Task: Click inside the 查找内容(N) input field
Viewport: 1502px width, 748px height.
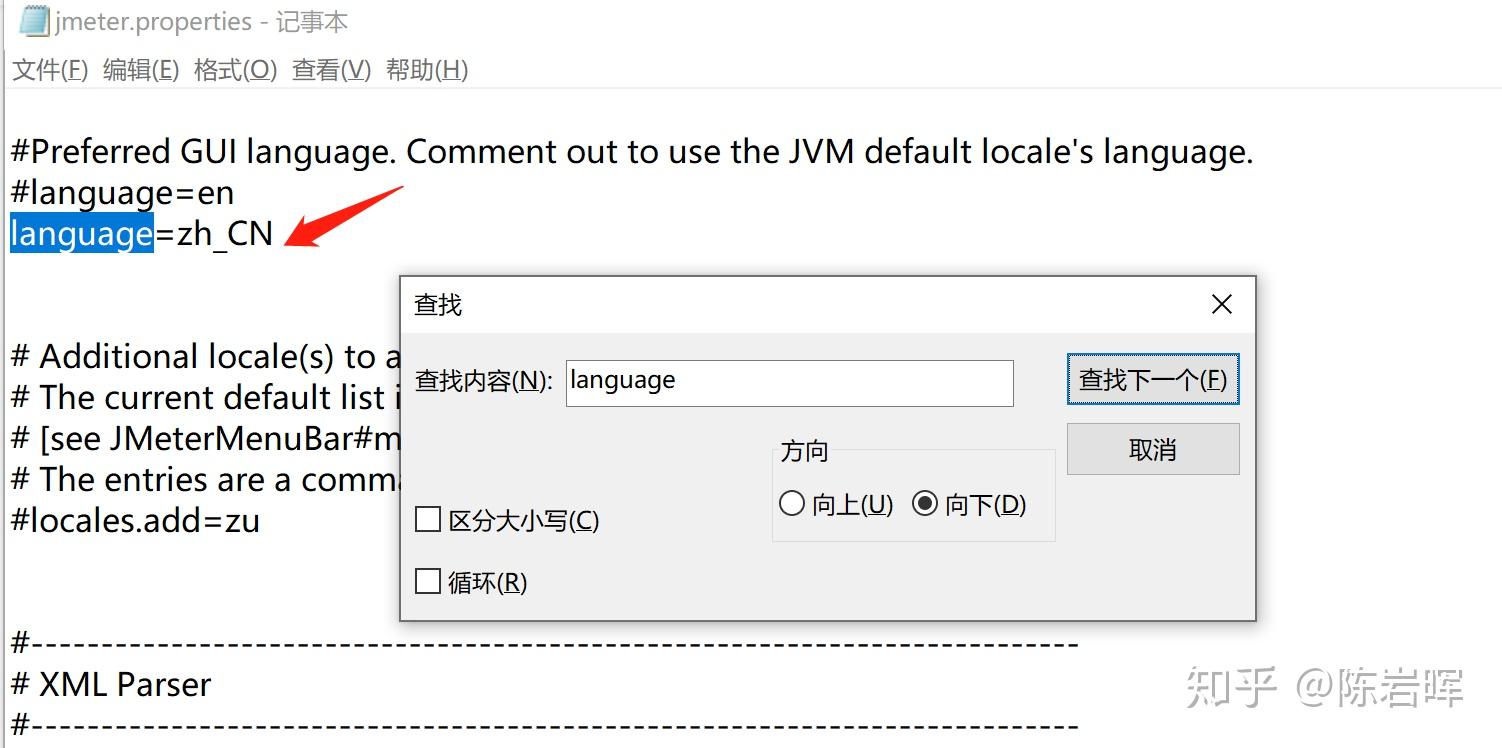Action: (789, 382)
